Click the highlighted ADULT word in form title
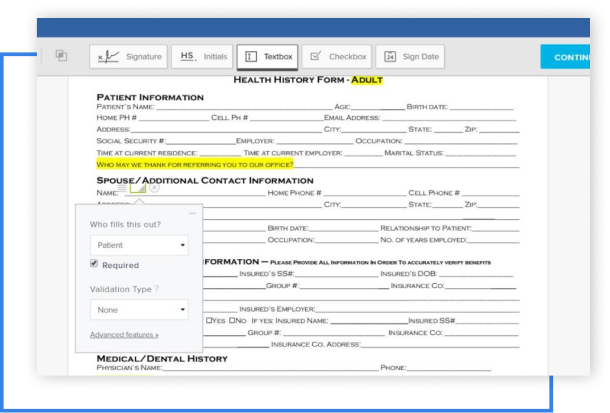Screen dimensions: 610x413 pos(366,79)
